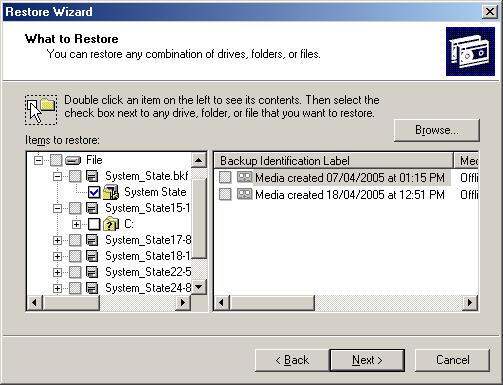Tick the checkbox for Media created 18/04/2005
The height and width of the screenshot is (385, 503).
pyautogui.click(x=225, y=194)
